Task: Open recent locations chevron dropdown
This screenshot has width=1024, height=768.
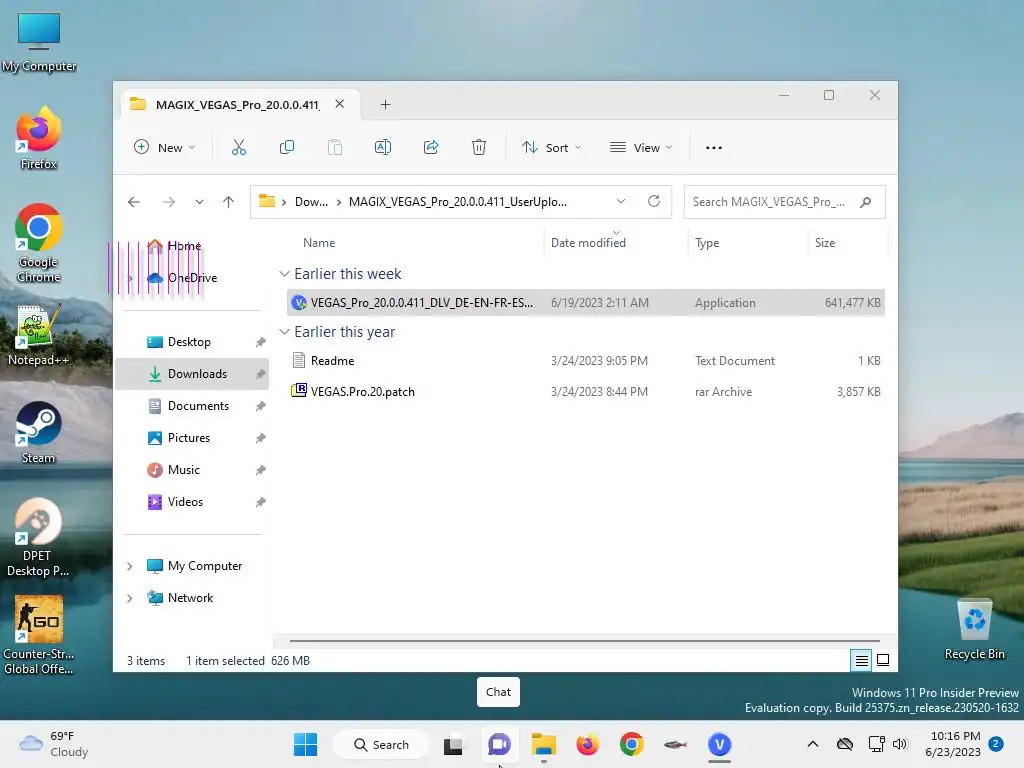Action: click(199, 202)
